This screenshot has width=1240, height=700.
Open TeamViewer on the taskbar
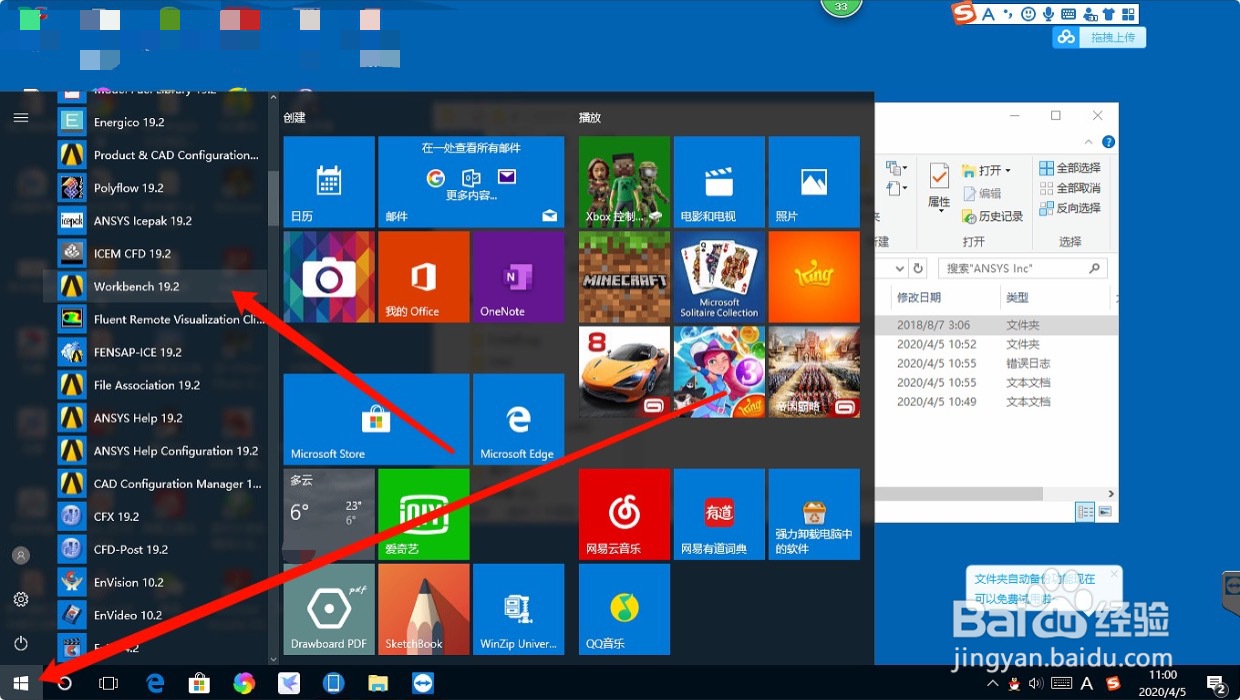[424, 683]
